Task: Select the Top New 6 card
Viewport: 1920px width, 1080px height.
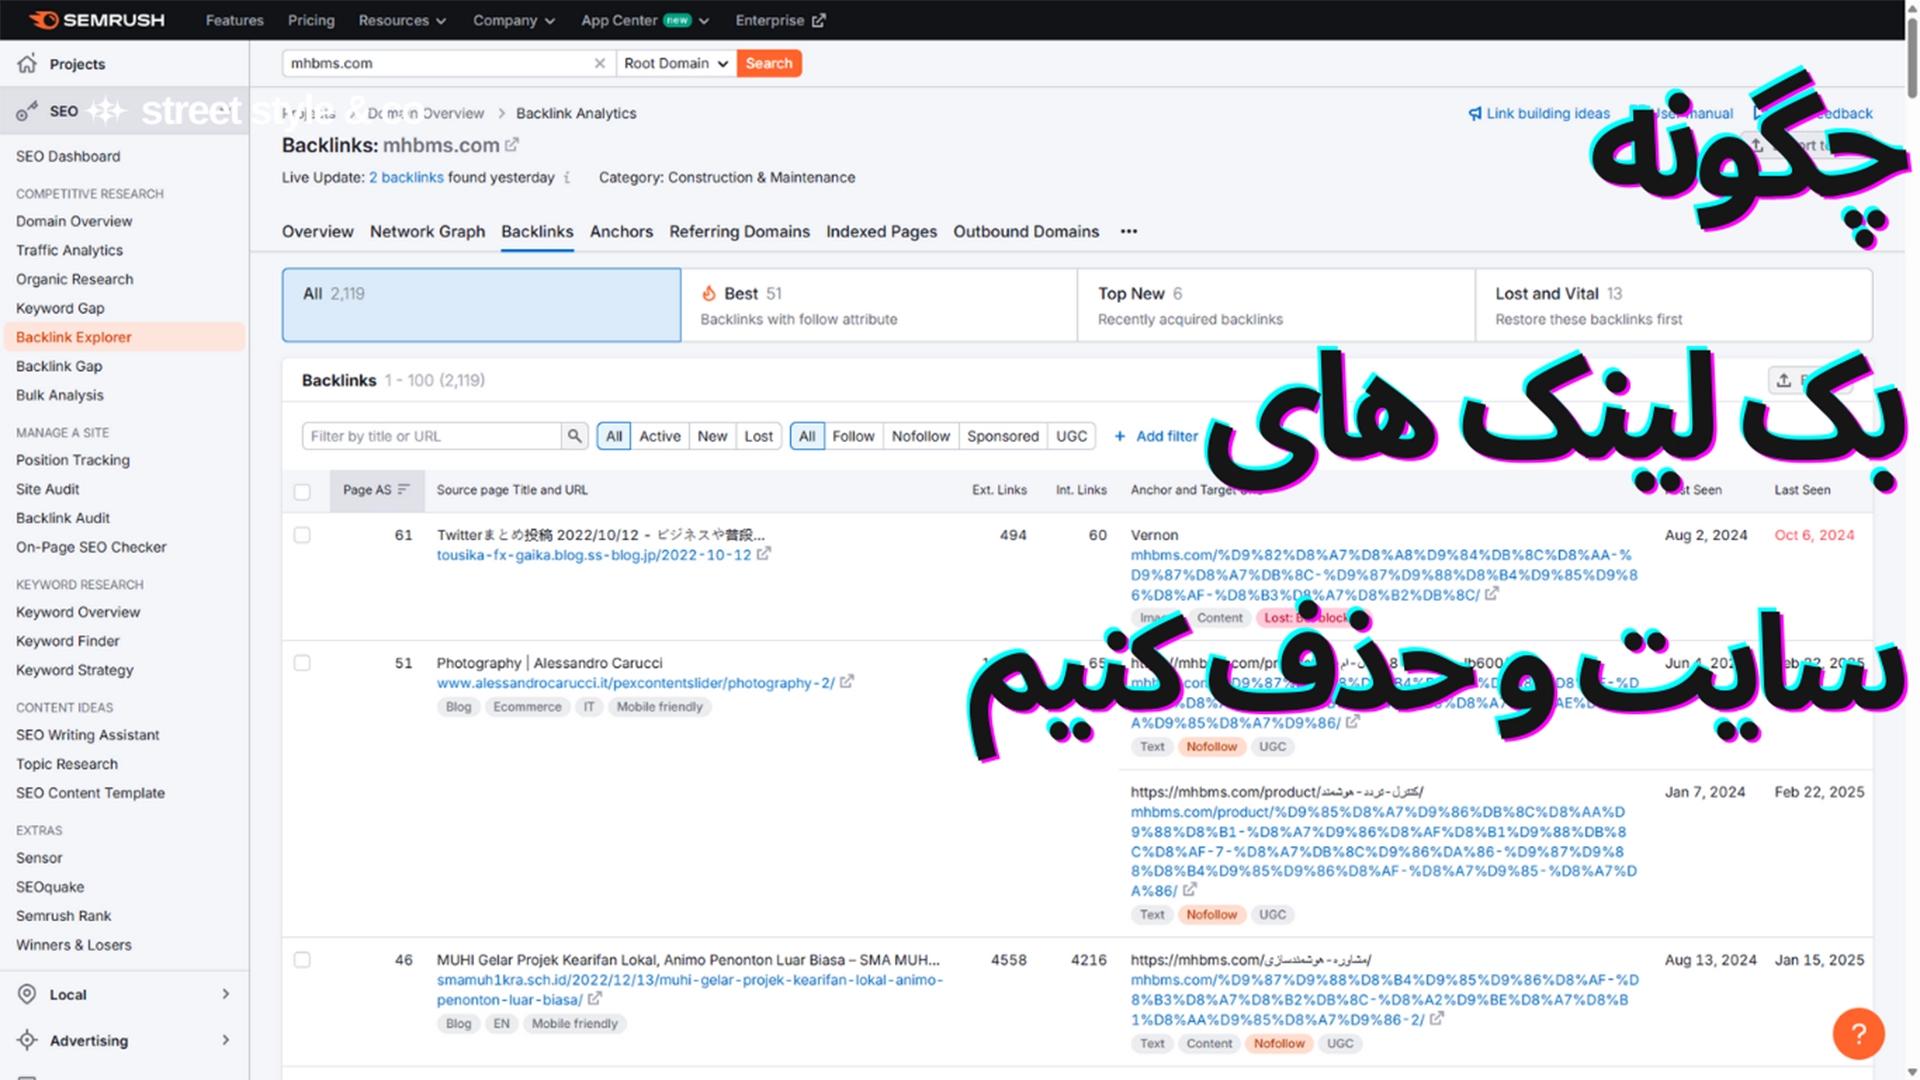Action: [x=1276, y=305]
